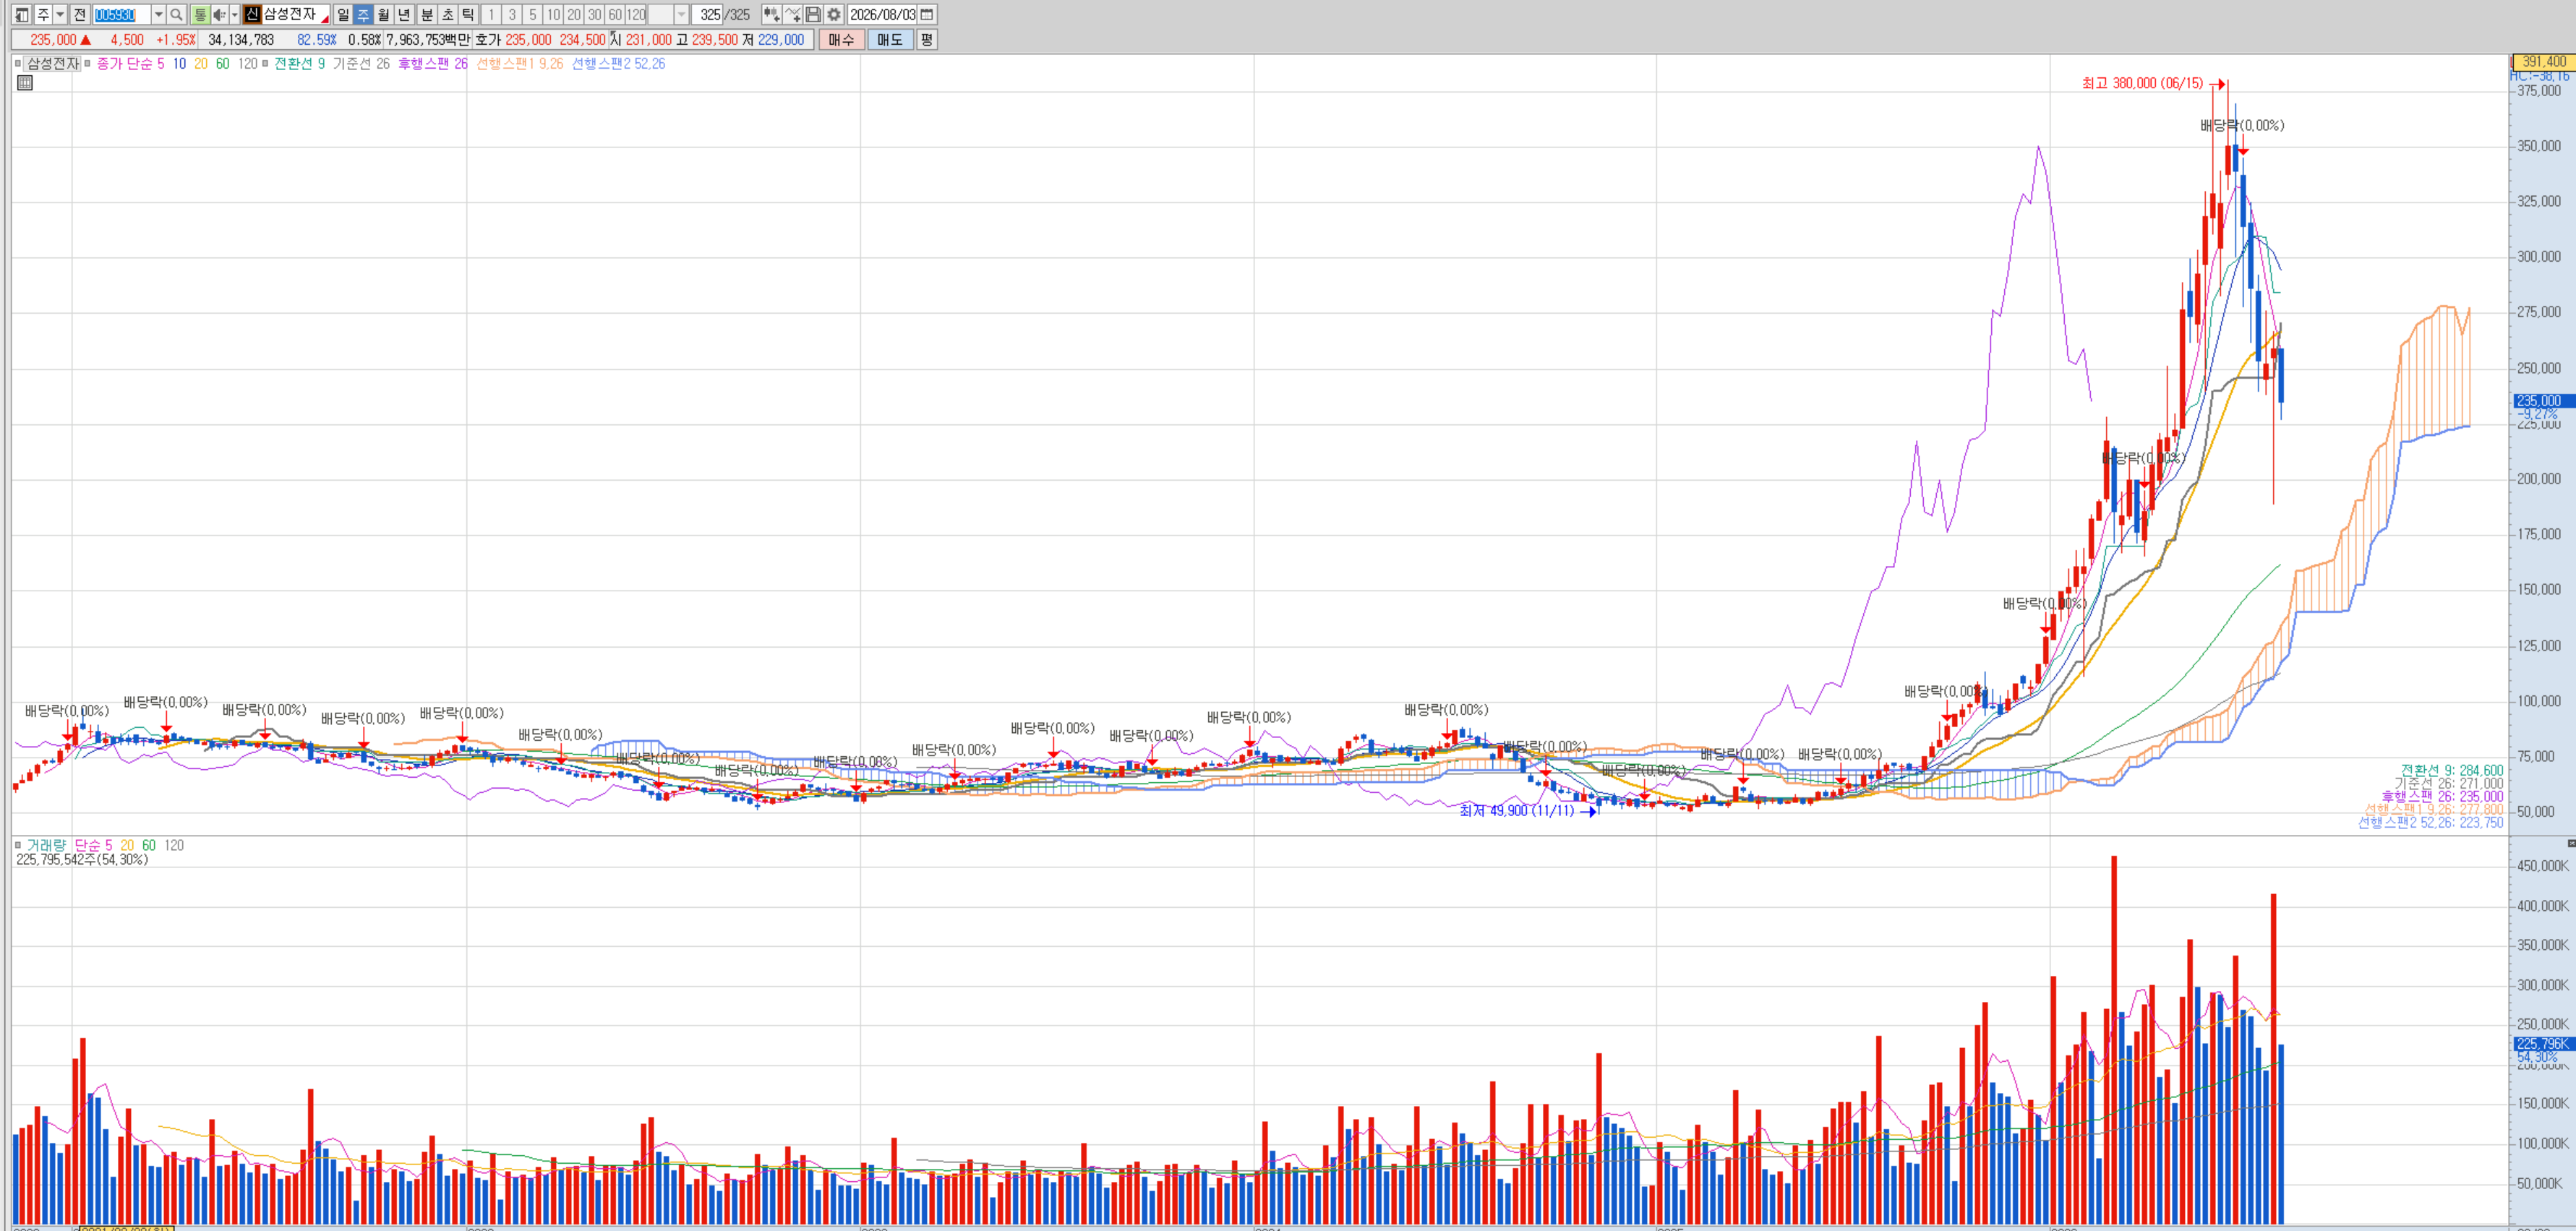Select the 60 interval button
The width and height of the screenshot is (2576, 1231).
[x=615, y=14]
